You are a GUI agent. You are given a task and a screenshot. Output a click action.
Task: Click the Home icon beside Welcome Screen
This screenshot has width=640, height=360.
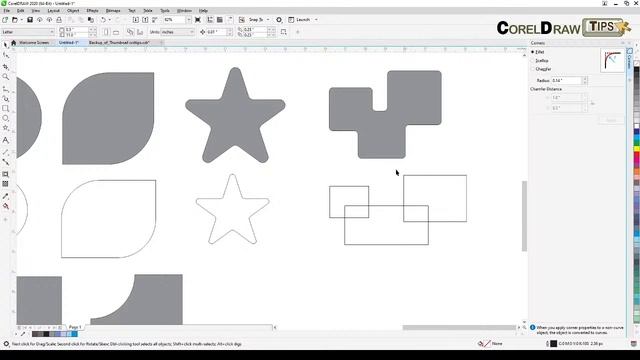pos(13,42)
